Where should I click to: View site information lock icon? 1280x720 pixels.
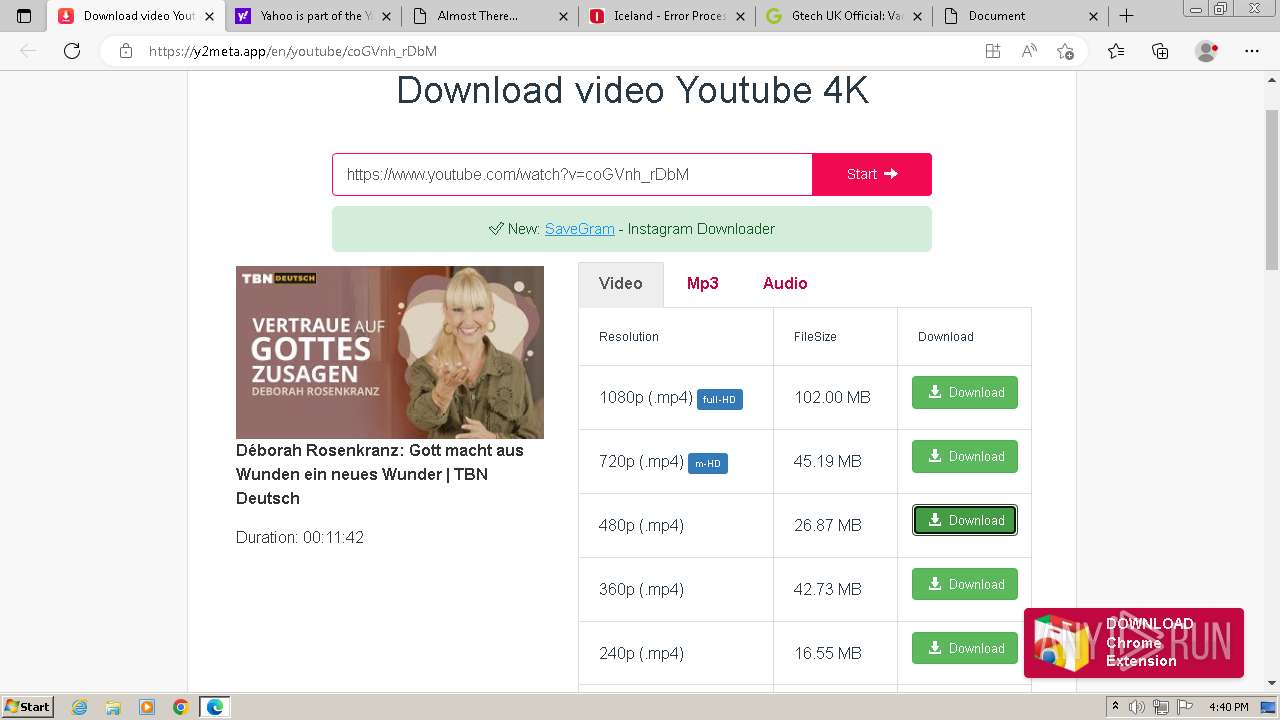[x=126, y=51]
